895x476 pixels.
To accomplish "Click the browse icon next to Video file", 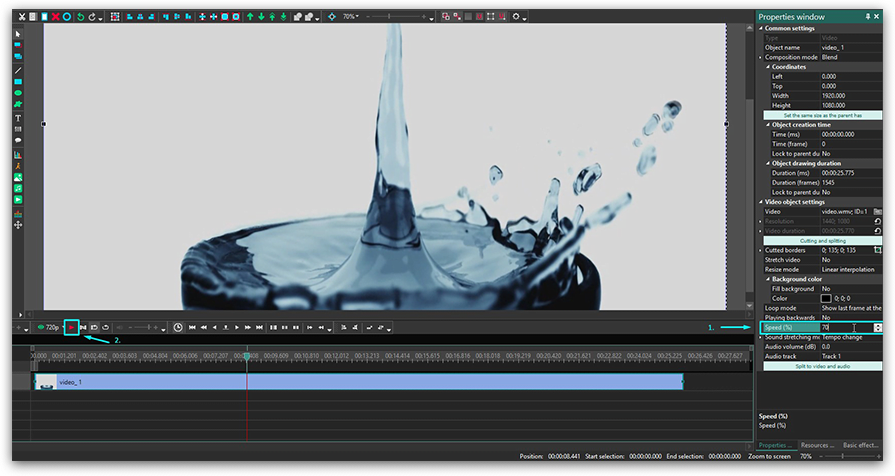I will [878, 211].
